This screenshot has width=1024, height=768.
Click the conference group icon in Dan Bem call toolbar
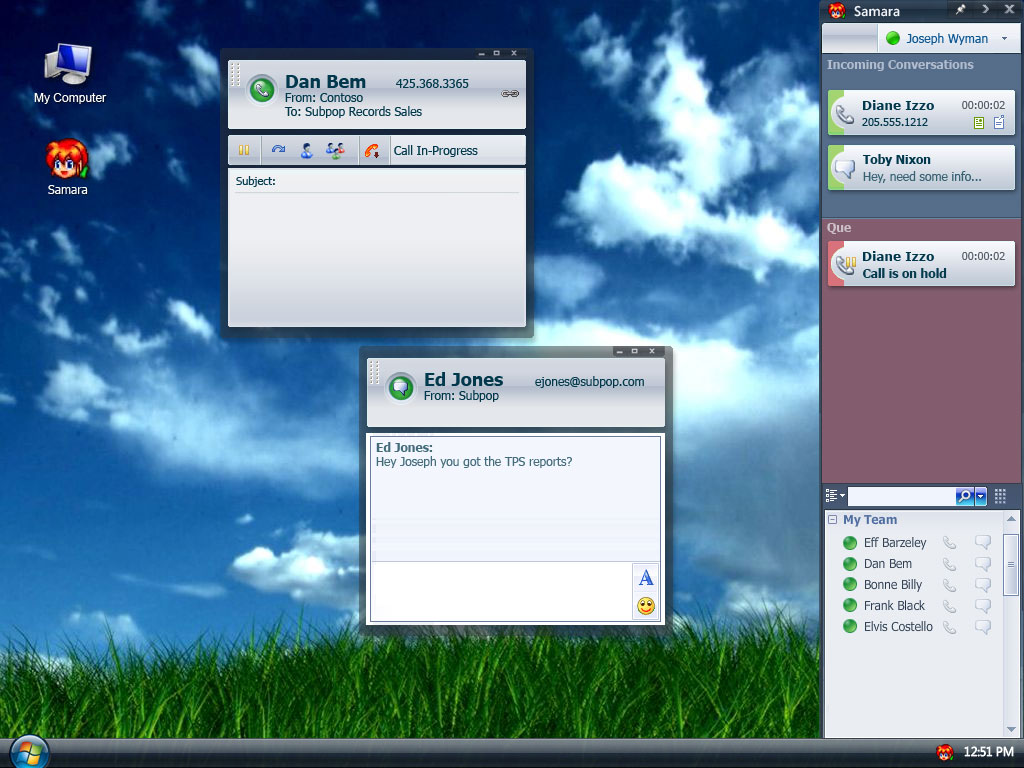[x=335, y=151]
